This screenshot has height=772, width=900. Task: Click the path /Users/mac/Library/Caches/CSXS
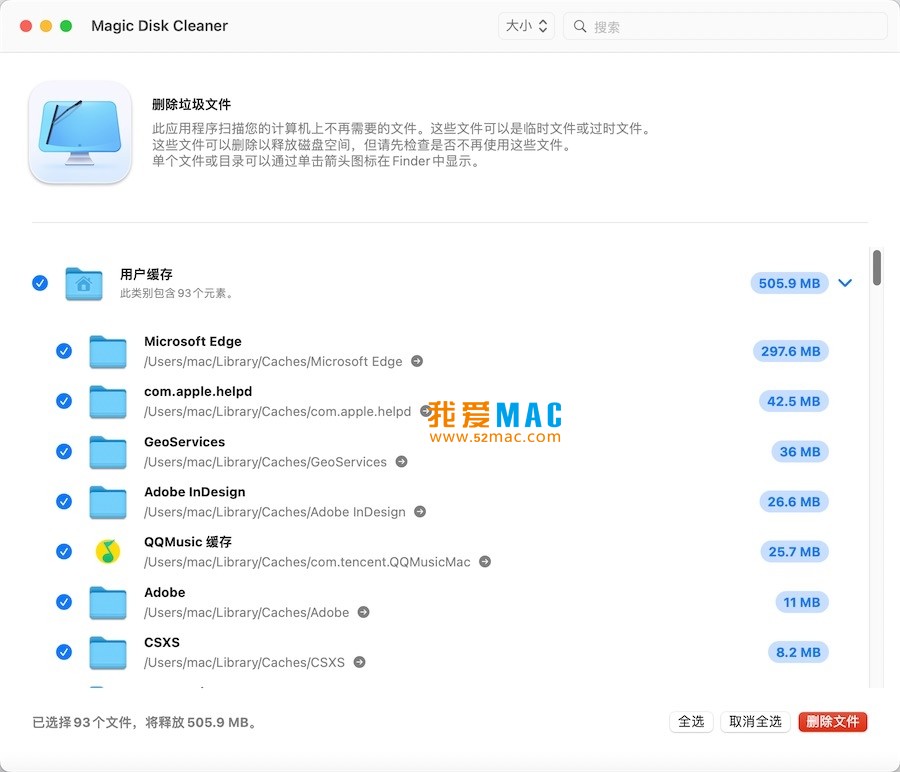245,662
